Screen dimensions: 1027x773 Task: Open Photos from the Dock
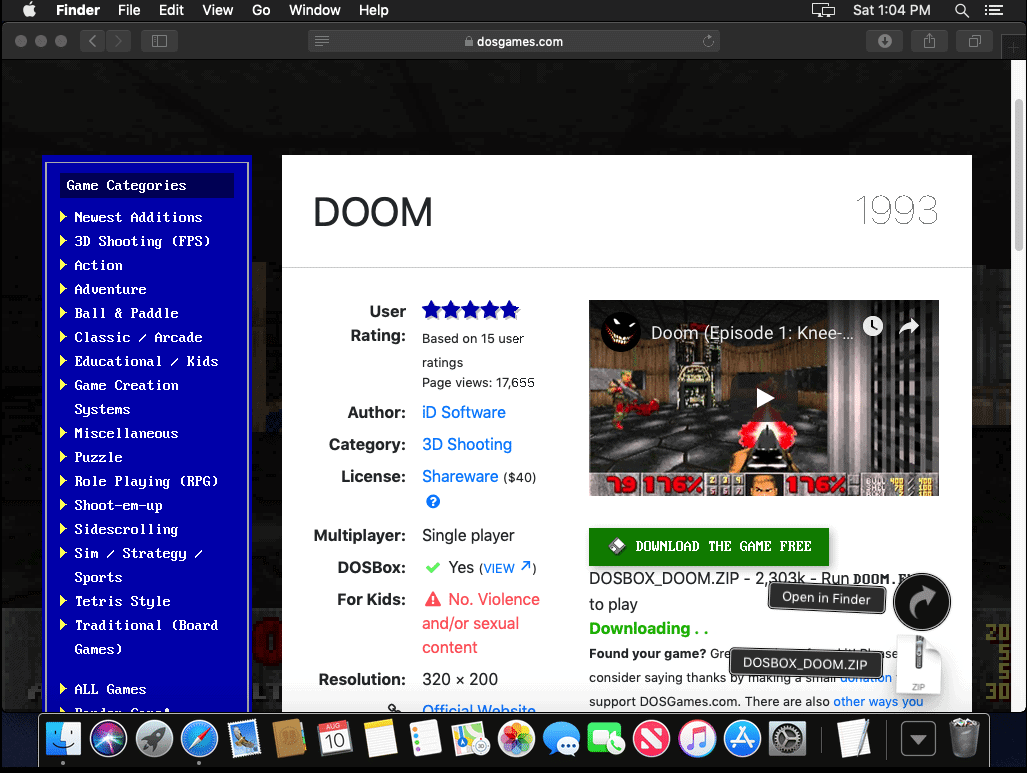point(516,739)
